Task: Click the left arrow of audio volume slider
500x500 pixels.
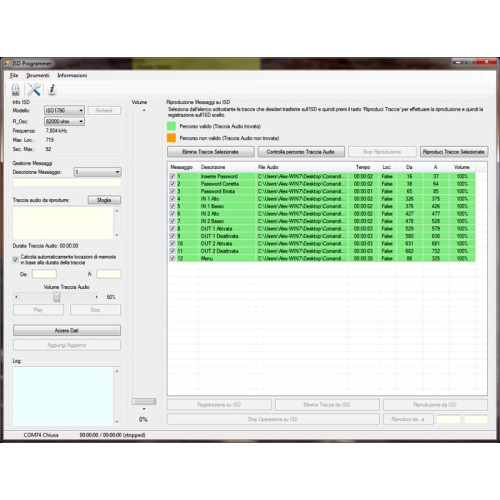Action: click(16, 297)
